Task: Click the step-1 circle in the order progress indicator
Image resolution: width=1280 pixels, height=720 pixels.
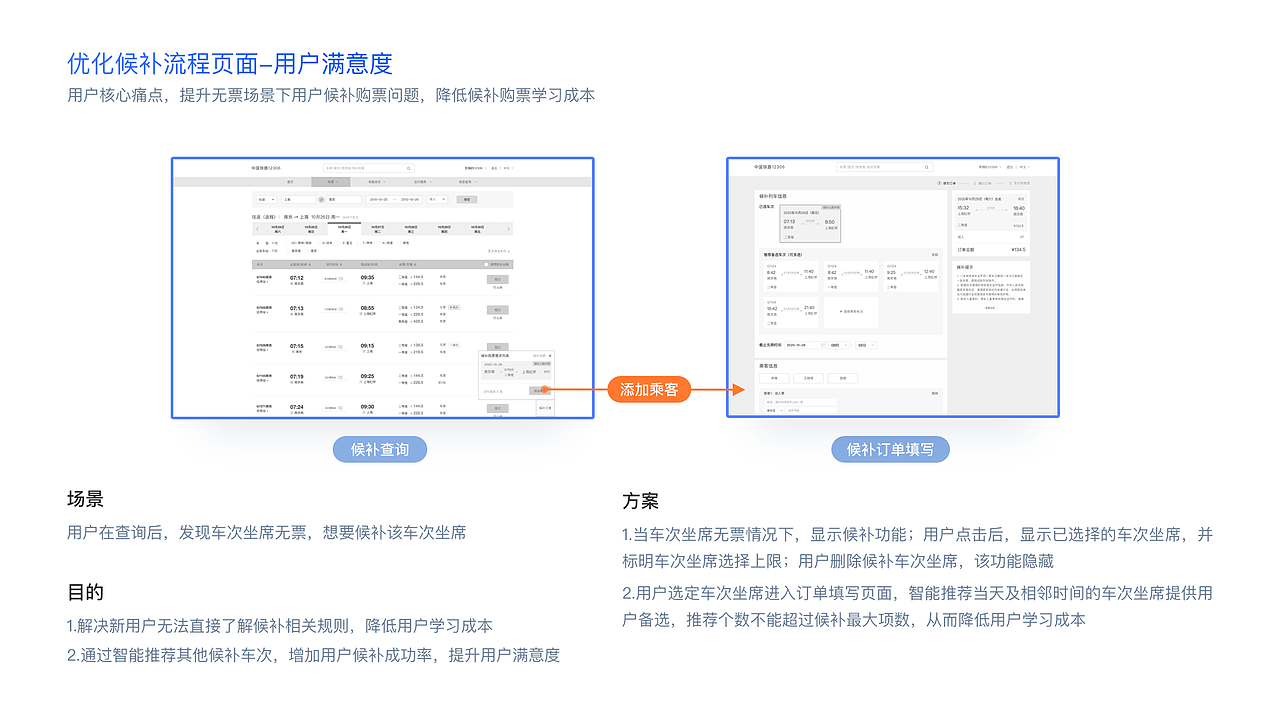Action: click(939, 182)
